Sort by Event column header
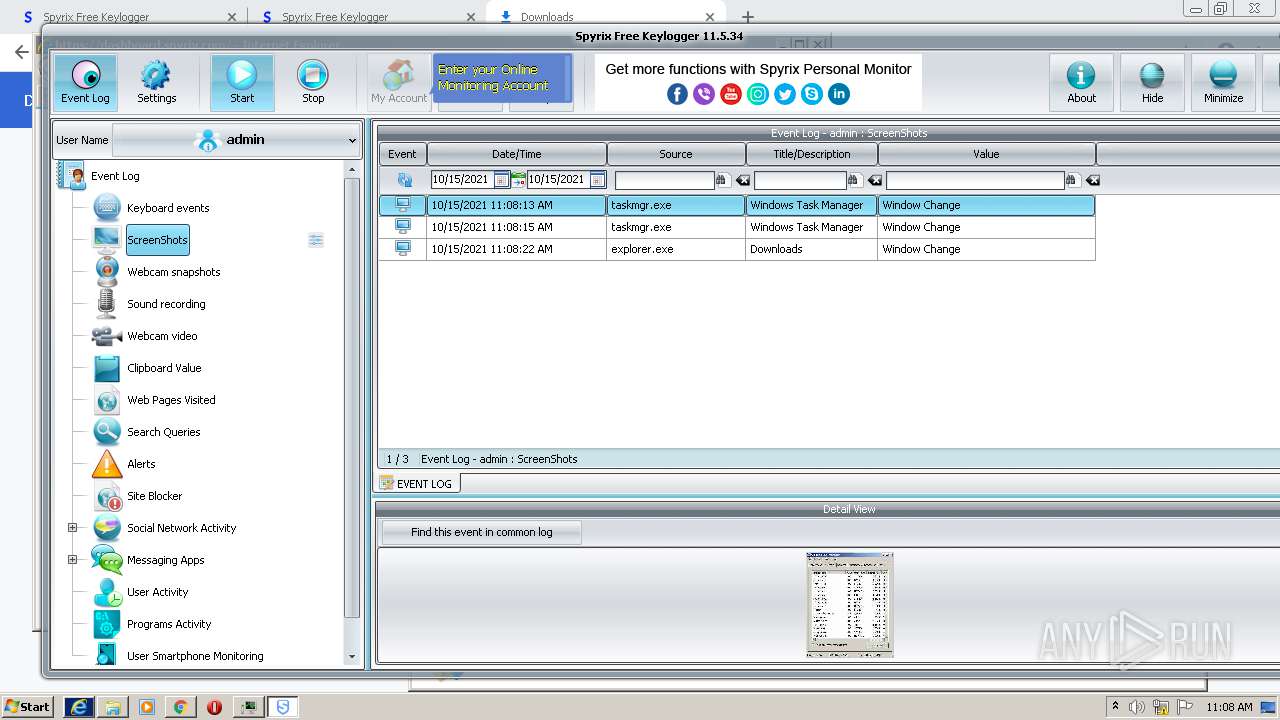Screen dimensions: 1280x720 point(402,154)
